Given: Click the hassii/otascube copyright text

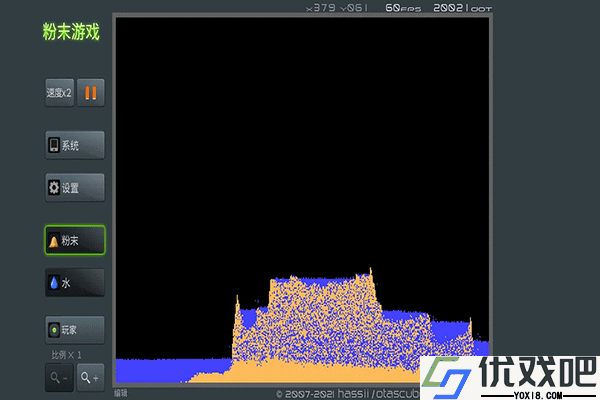Looking at the screenshot, I should (347, 394).
